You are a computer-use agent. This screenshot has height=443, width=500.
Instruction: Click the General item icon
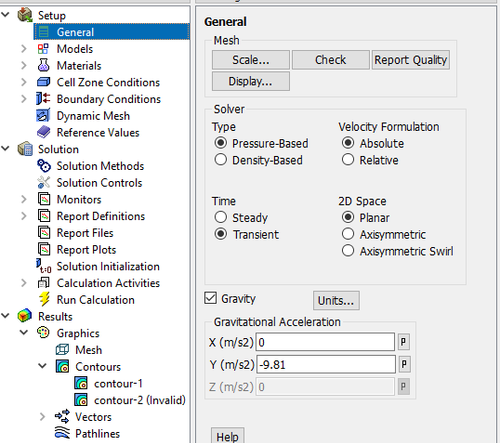[x=43, y=32]
